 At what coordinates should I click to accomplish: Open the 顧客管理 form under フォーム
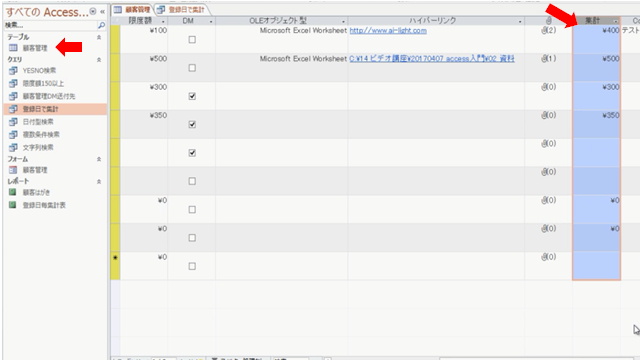[x=35, y=170]
